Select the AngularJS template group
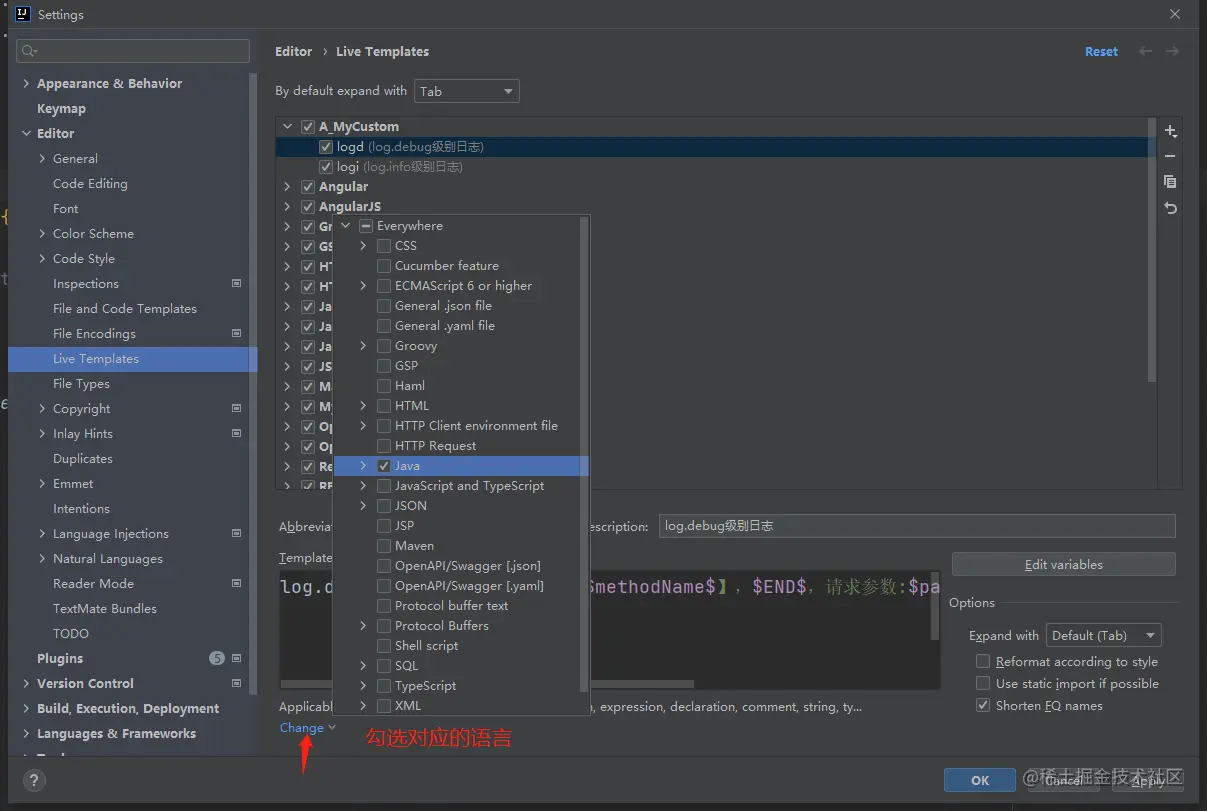 click(x=350, y=207)
